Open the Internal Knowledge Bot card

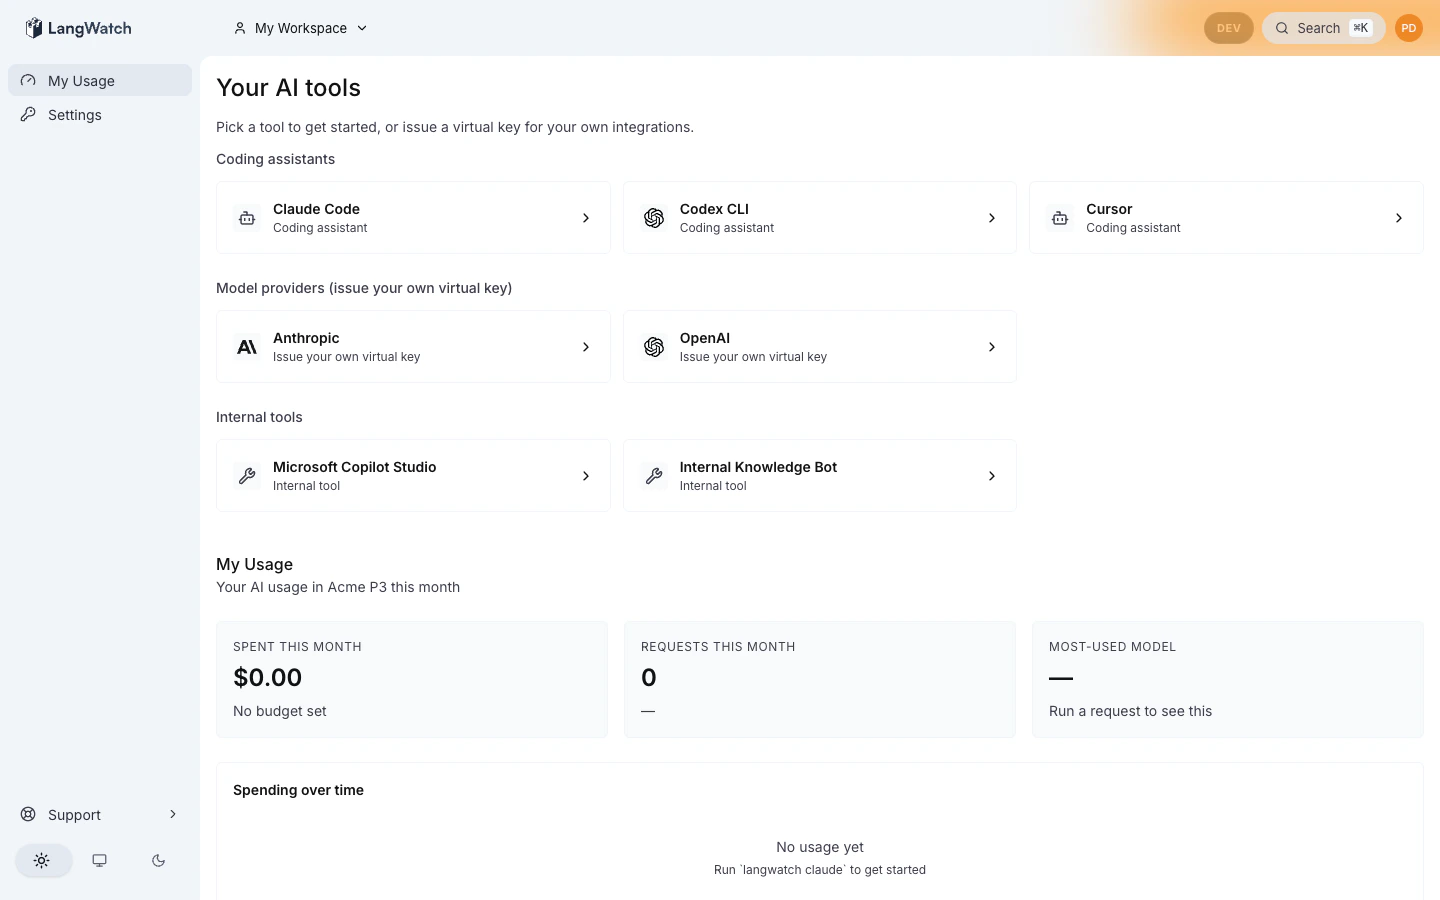coord(820,476)
